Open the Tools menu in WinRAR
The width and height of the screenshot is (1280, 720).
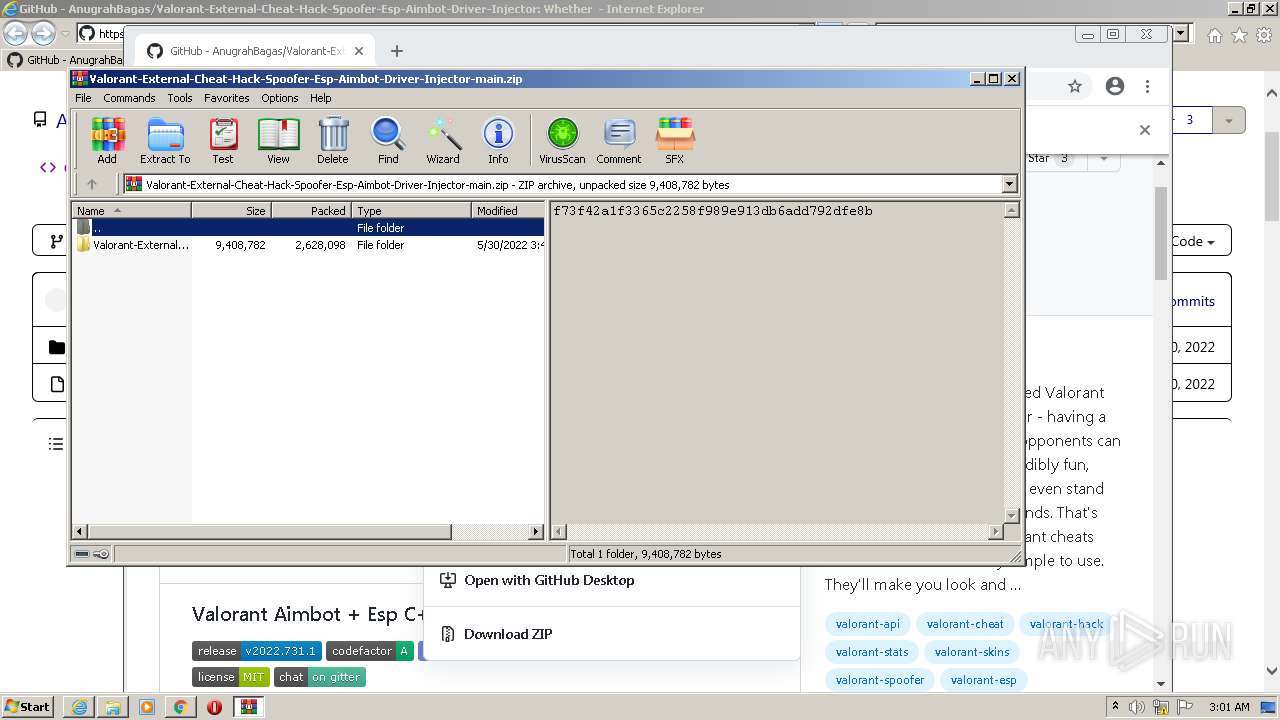(x=180, y=98)
